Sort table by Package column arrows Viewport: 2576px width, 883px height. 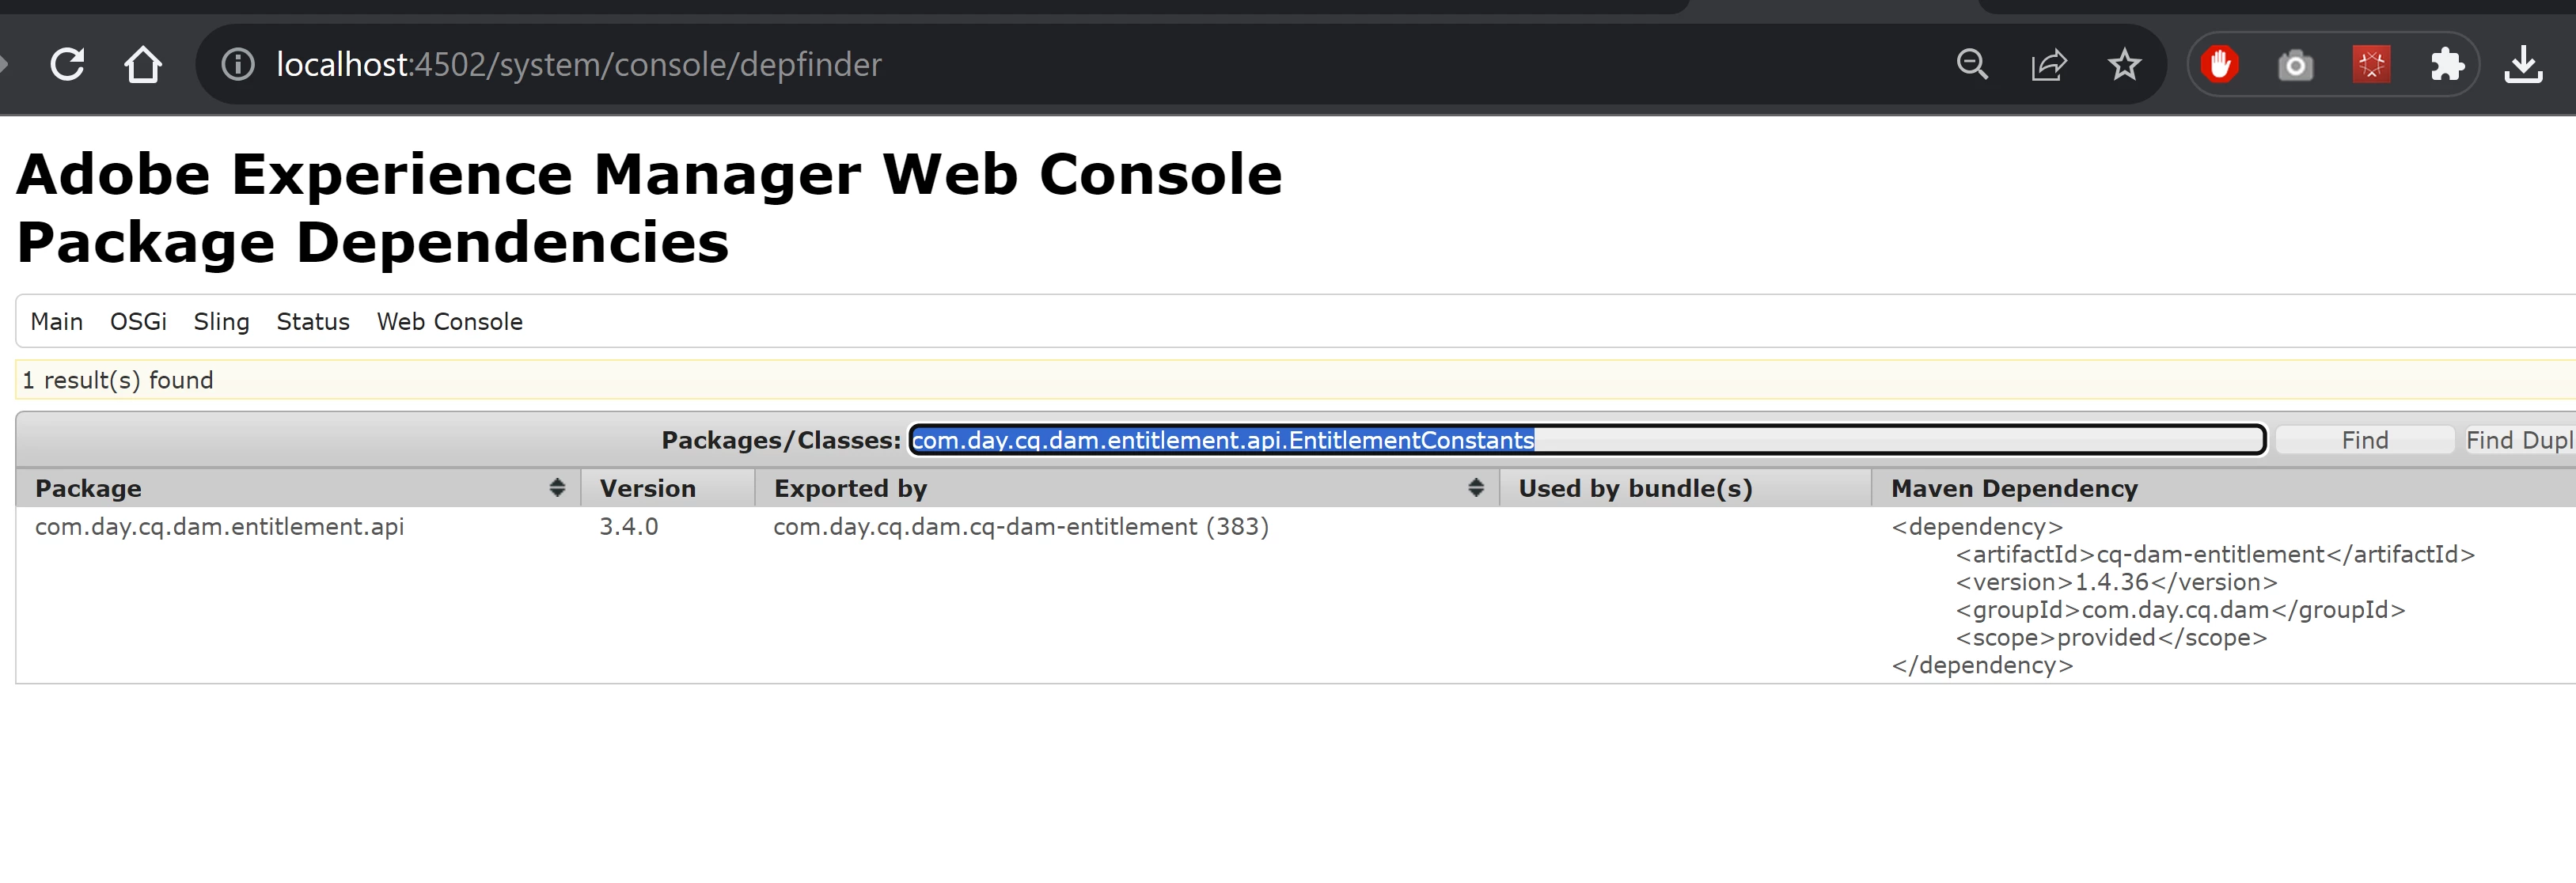557,488
